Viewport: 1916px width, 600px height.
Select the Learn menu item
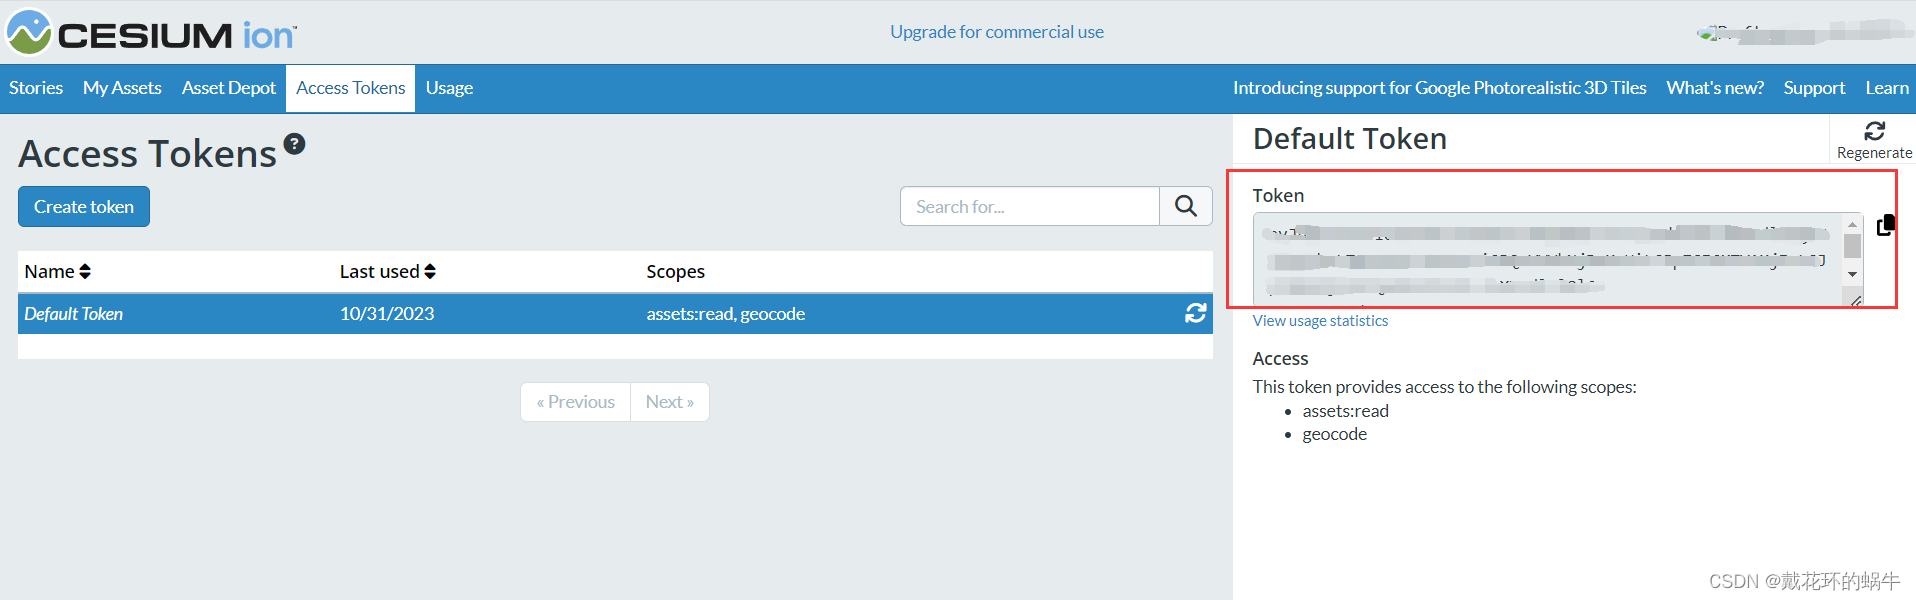click(1886, 88)
